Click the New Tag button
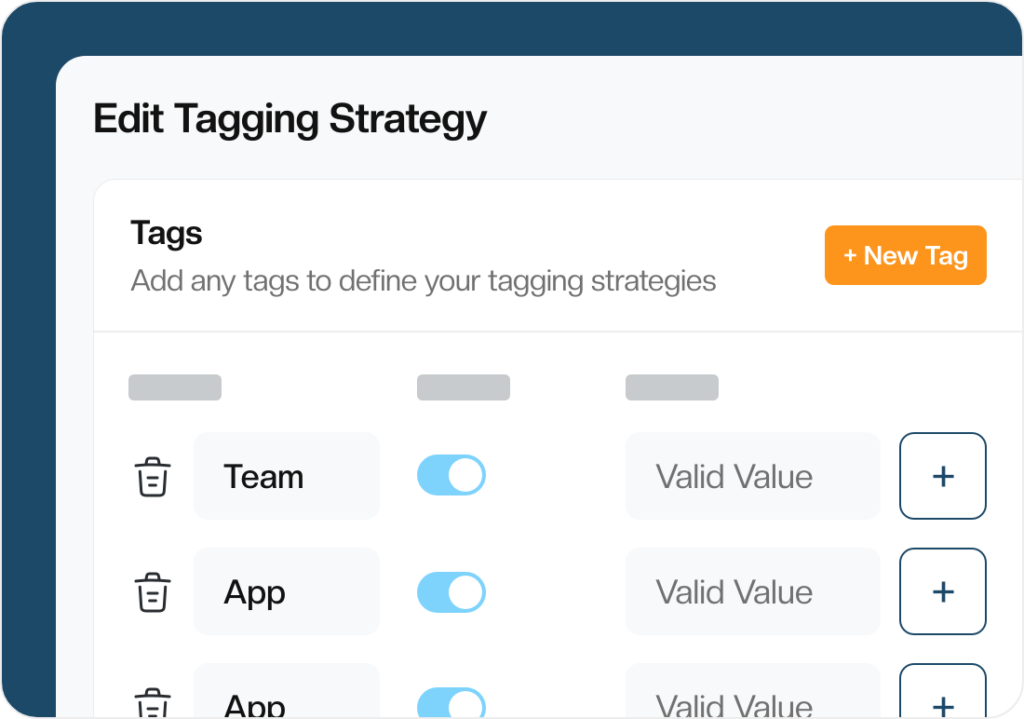Screen dimensions: 1024x719 pyautogui.click(x=904, y=255)
